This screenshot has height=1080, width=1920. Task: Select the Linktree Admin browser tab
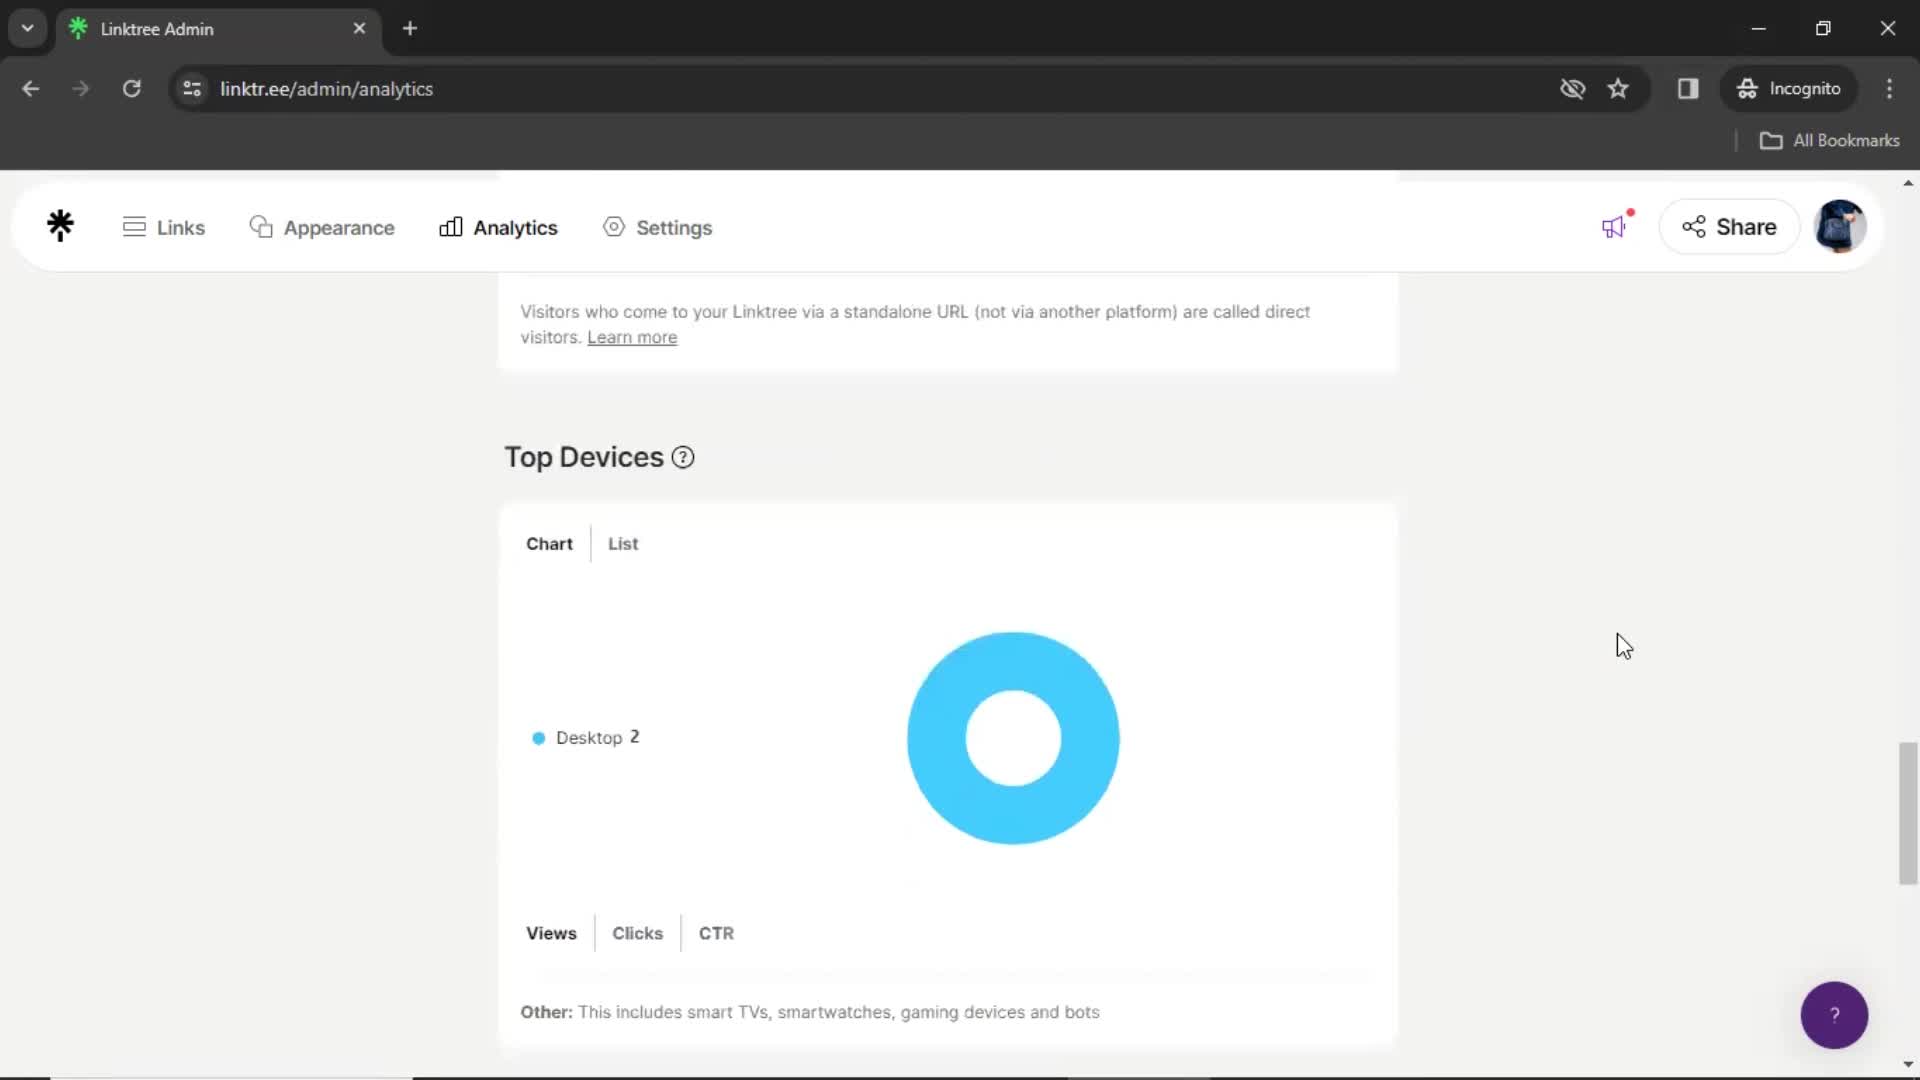218,29
